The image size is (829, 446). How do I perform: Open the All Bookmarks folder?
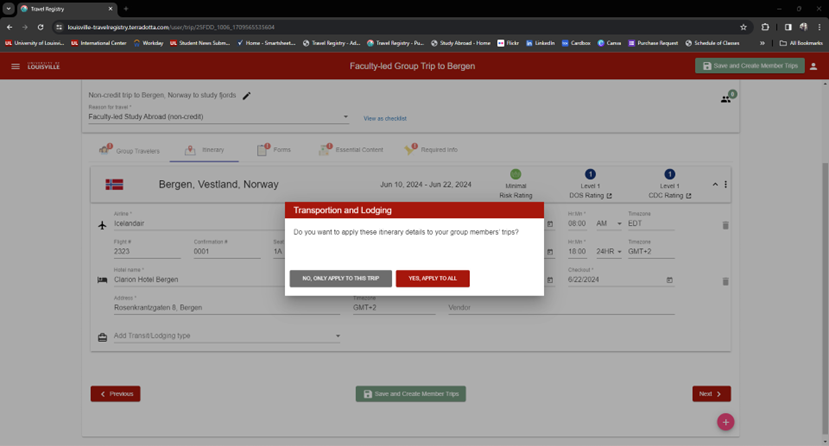point(801,43)
